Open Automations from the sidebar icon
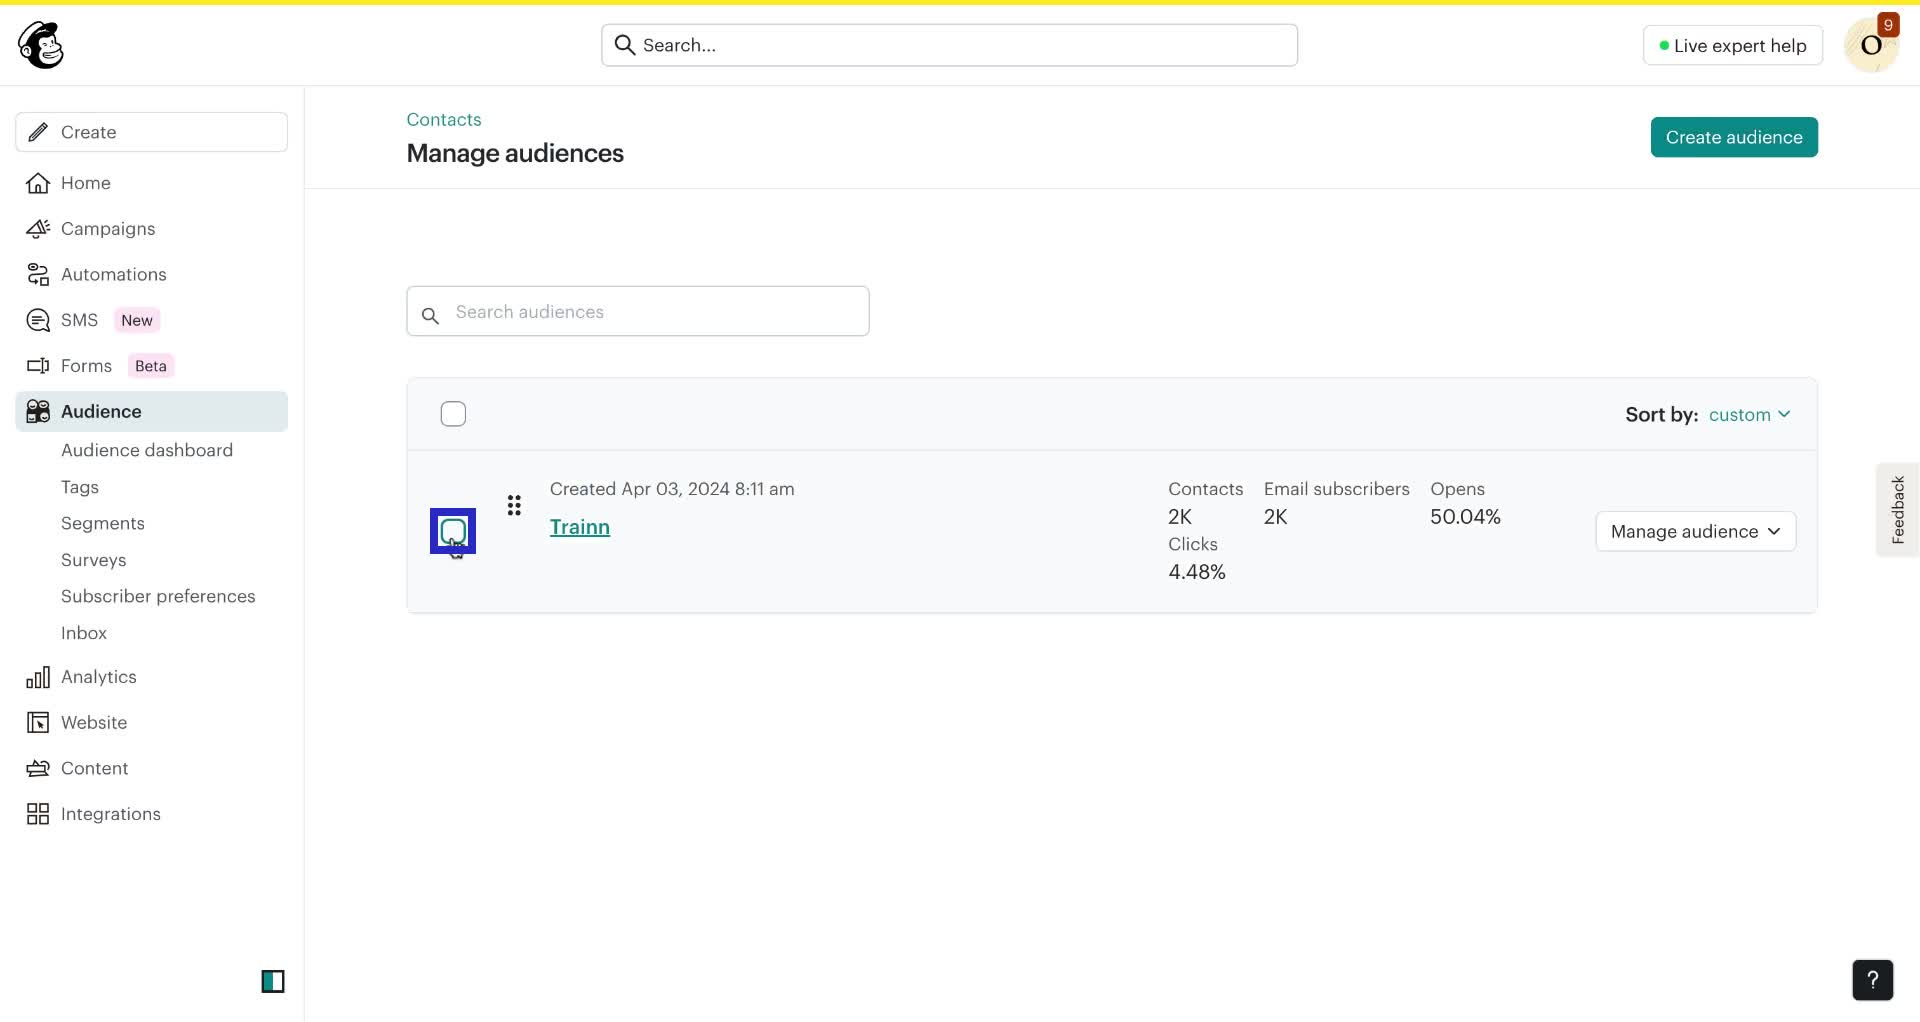 tap(37, 274)
